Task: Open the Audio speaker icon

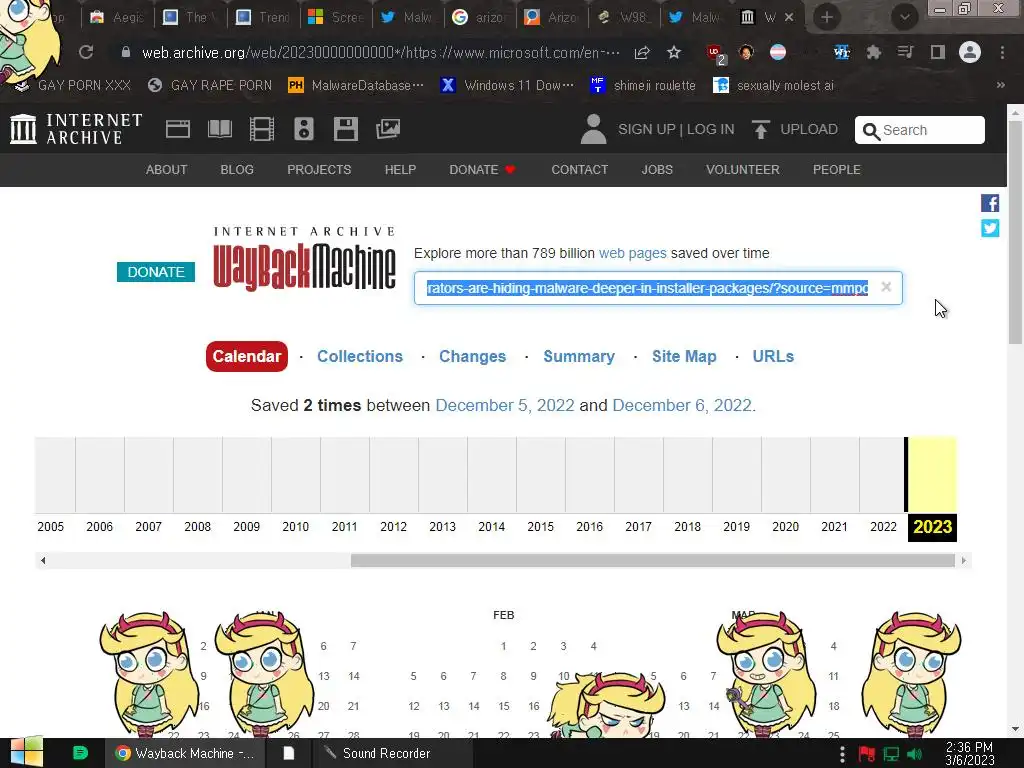Action: pos(304,129)
